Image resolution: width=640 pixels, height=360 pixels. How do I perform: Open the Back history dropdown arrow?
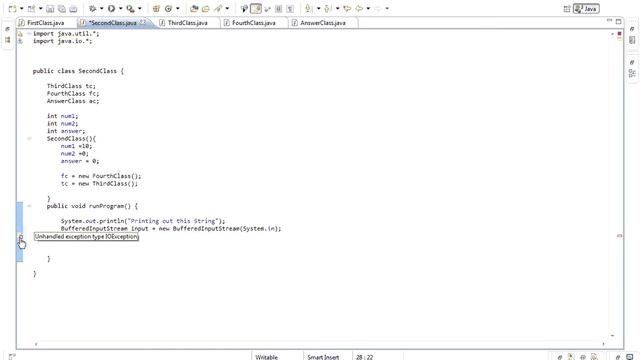[x=368, y=9]
